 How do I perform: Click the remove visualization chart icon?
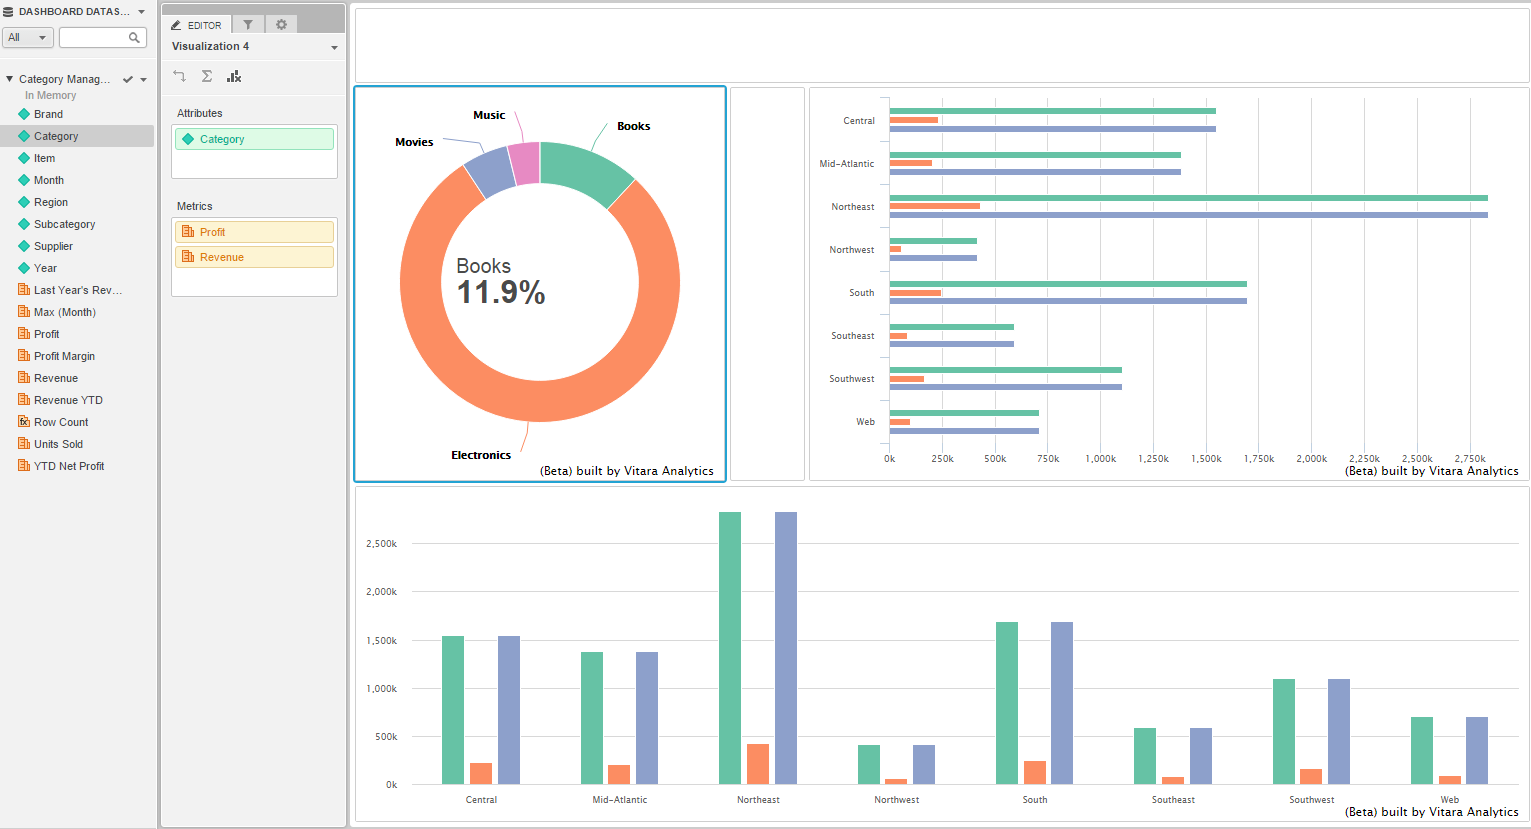[234, 76]
